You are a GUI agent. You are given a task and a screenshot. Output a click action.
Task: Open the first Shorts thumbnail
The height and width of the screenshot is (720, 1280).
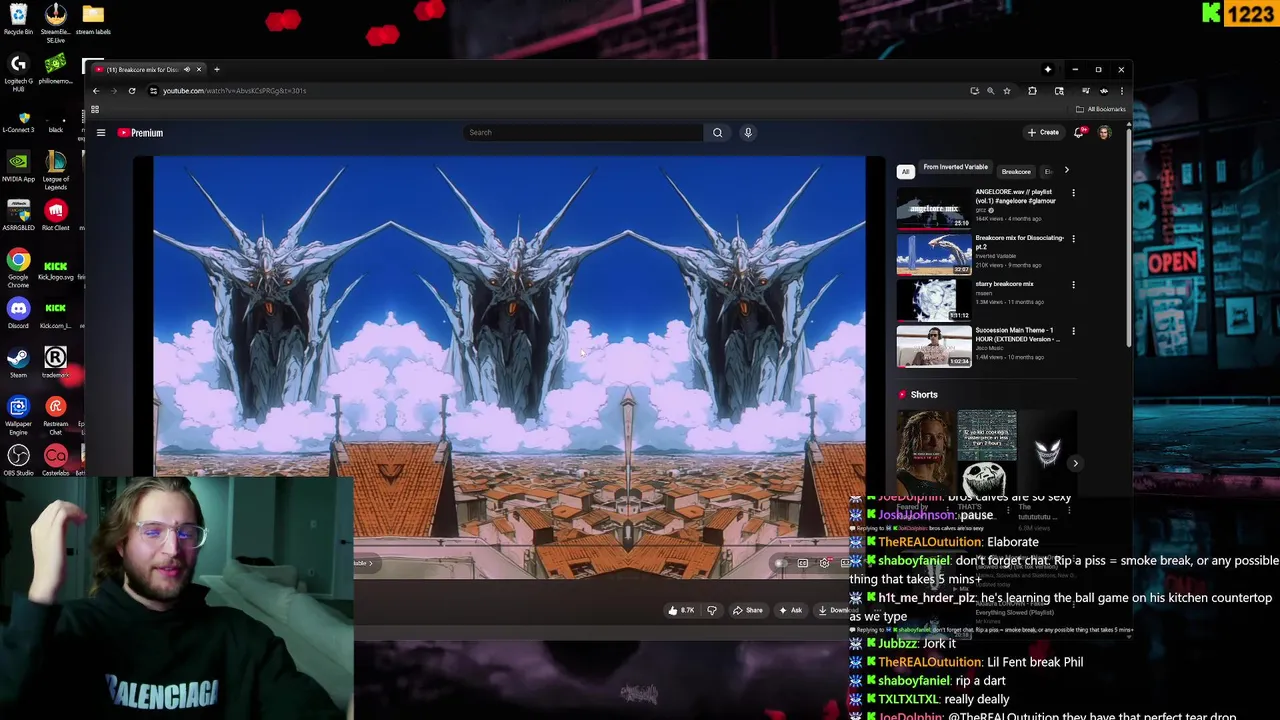925,452
